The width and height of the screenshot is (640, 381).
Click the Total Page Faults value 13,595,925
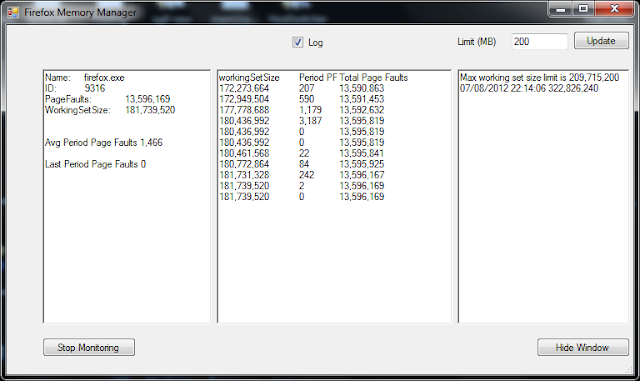coord(362,164)
